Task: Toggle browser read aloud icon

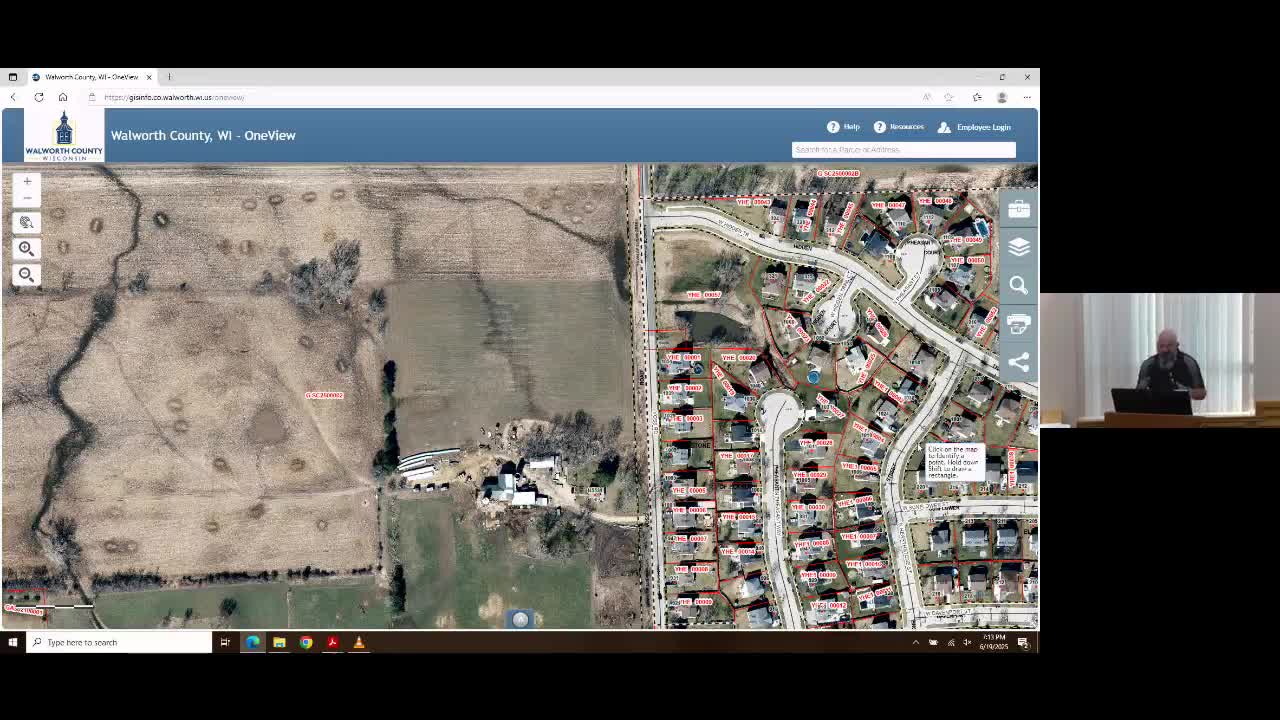Action: point(926,97)
